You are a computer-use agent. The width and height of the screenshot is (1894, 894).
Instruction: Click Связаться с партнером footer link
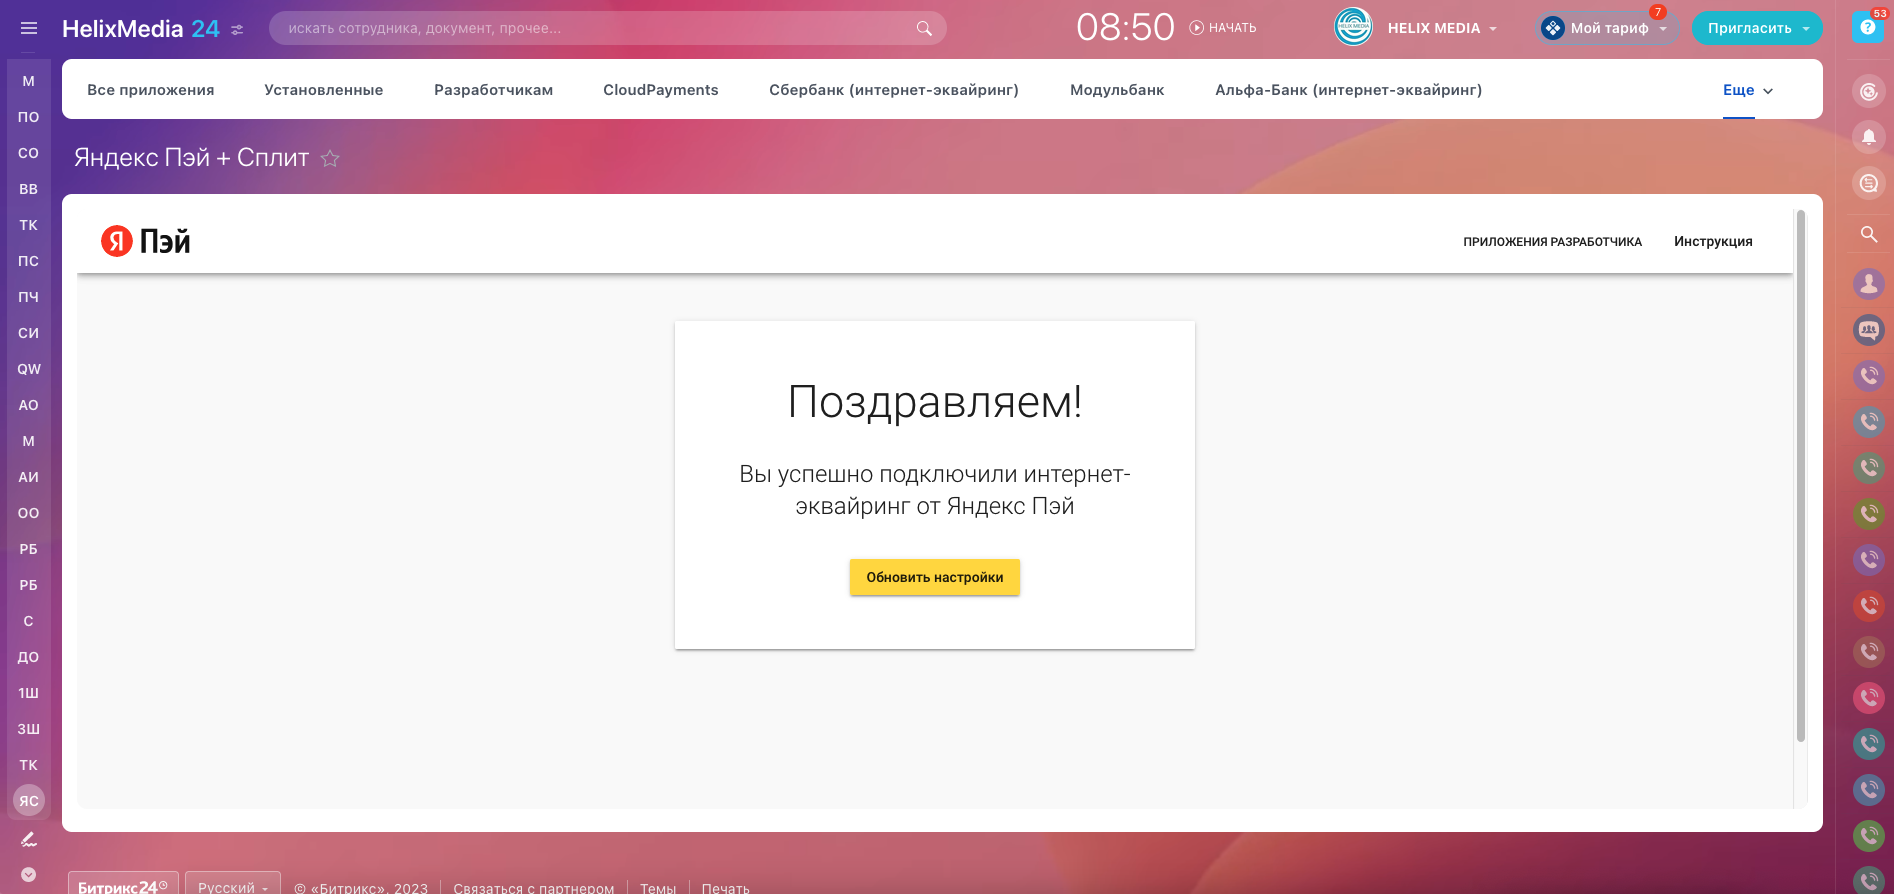tap(534, 888)
